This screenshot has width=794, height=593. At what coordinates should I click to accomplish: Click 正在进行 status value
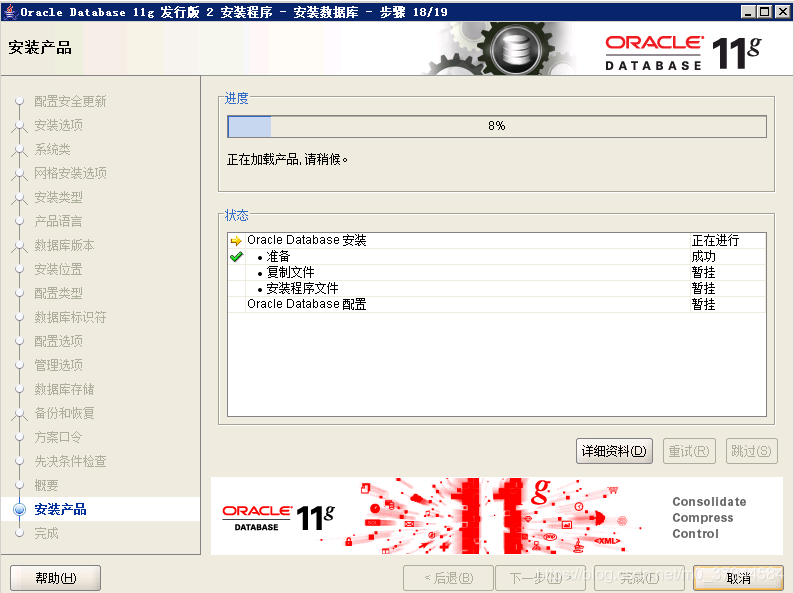coord(715,241)
